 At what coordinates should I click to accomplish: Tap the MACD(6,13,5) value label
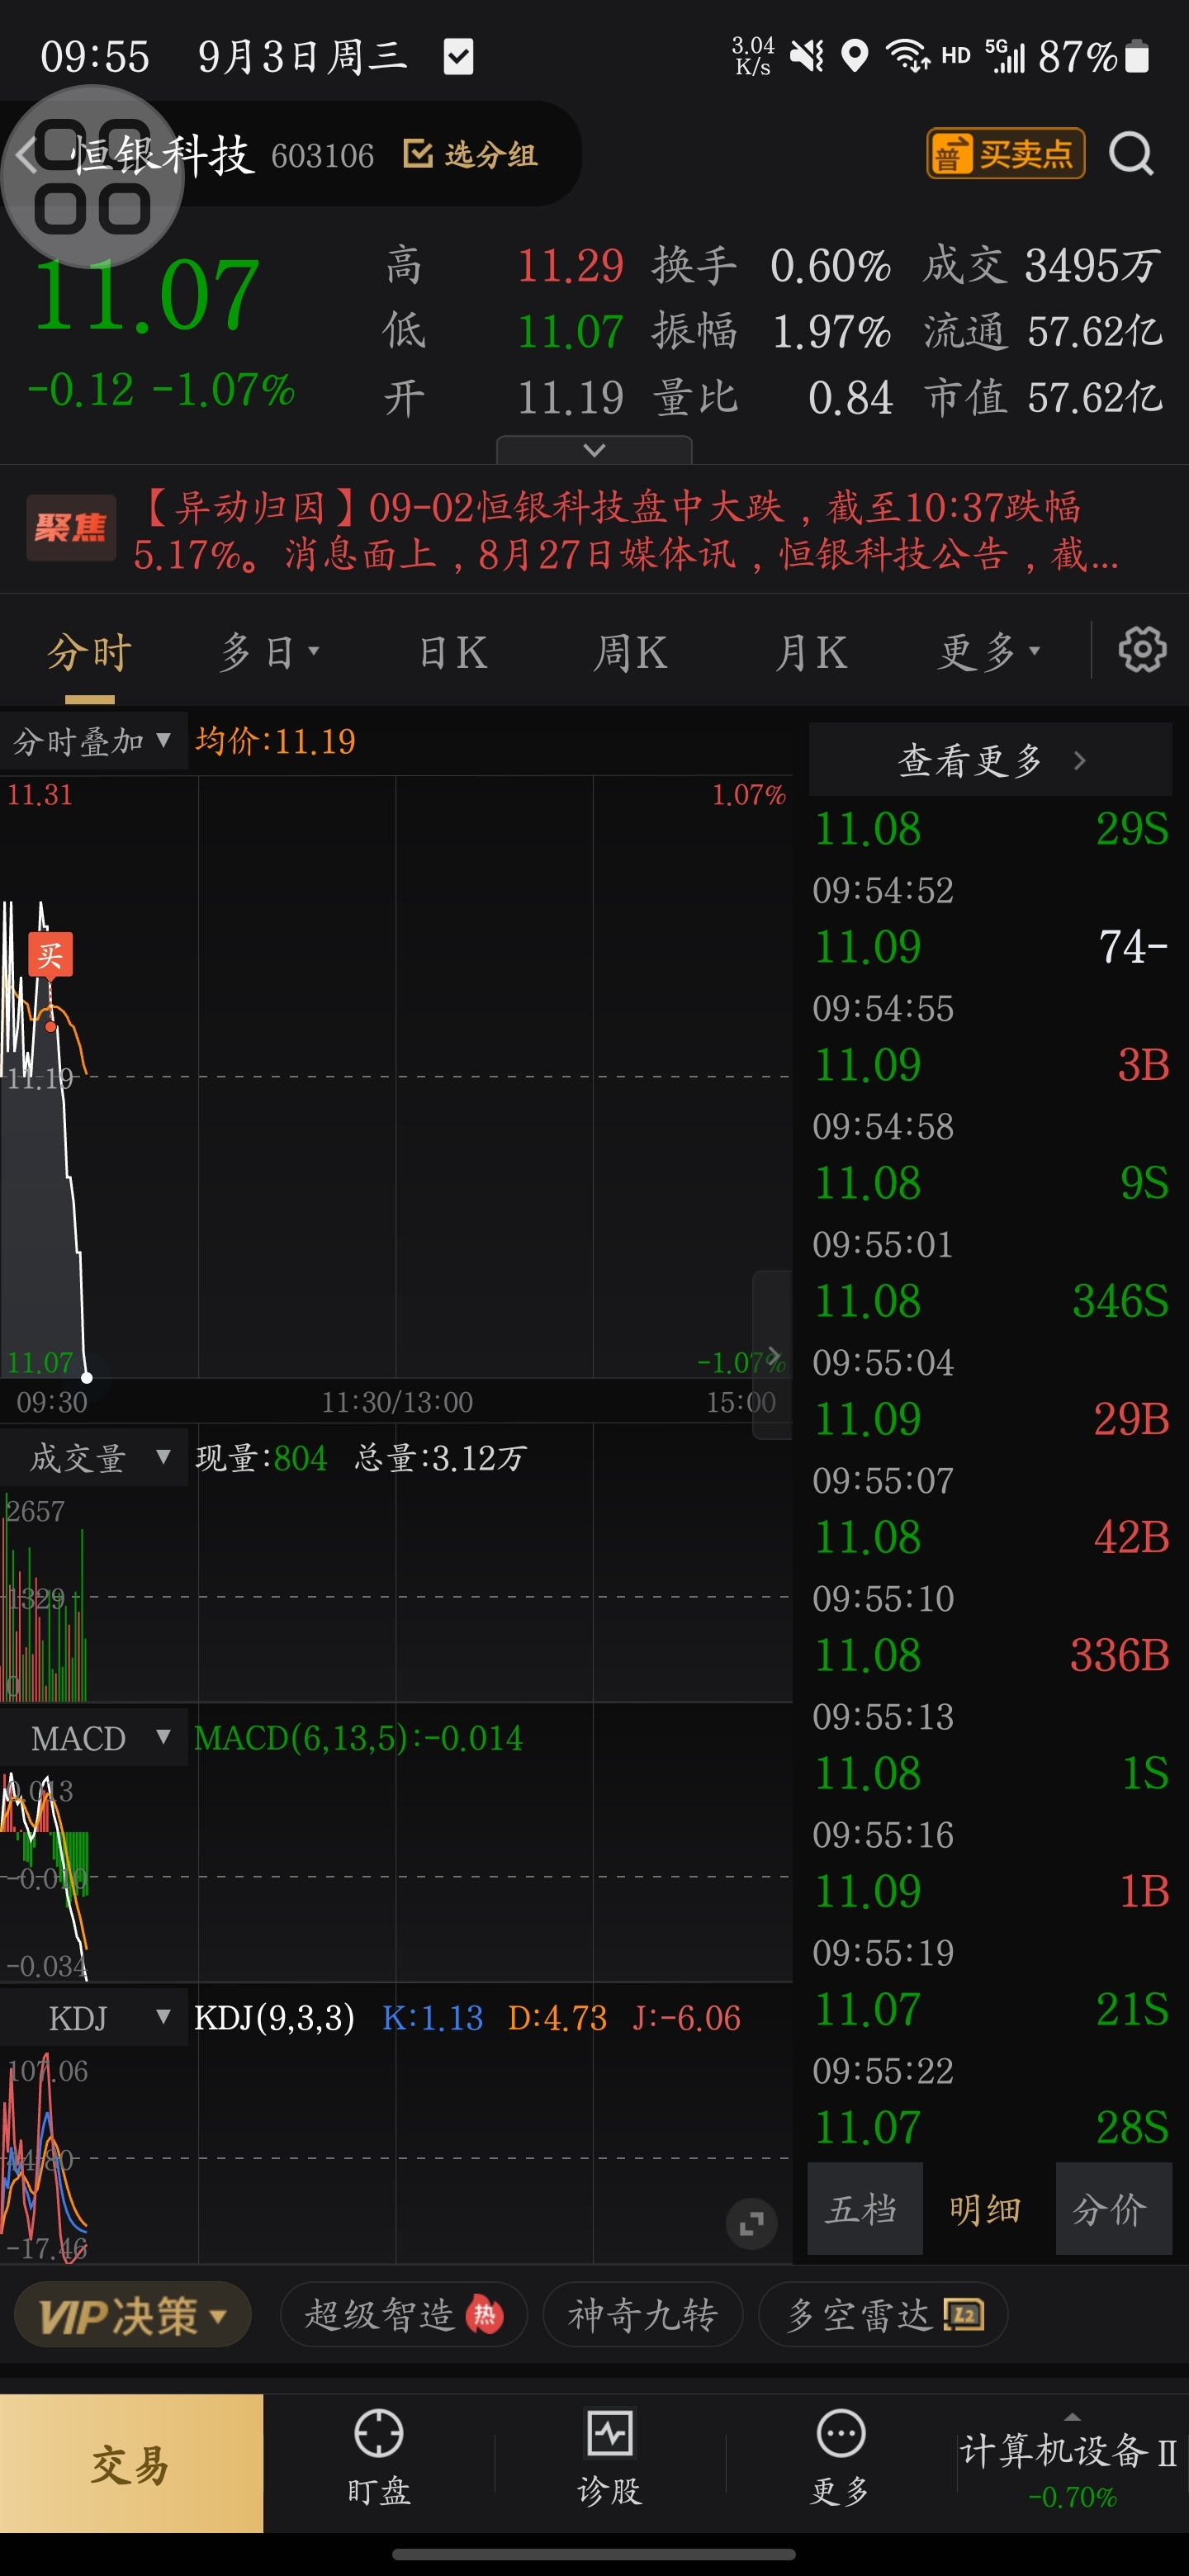click(358, 1738)
